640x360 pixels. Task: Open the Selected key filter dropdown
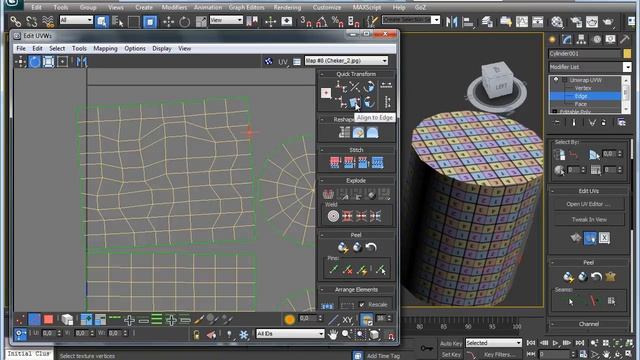click(x=493, y=343)
